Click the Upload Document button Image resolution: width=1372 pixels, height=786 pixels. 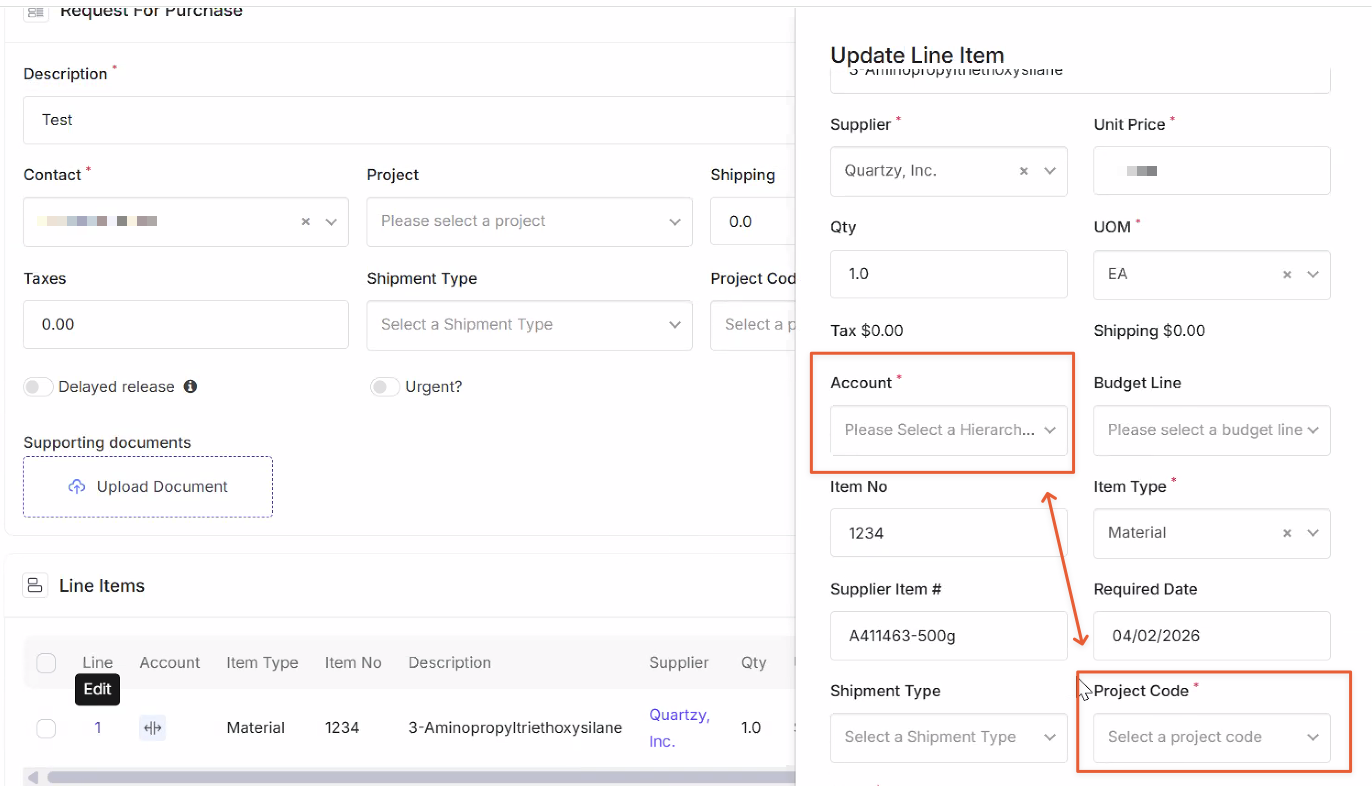(148, 487)
